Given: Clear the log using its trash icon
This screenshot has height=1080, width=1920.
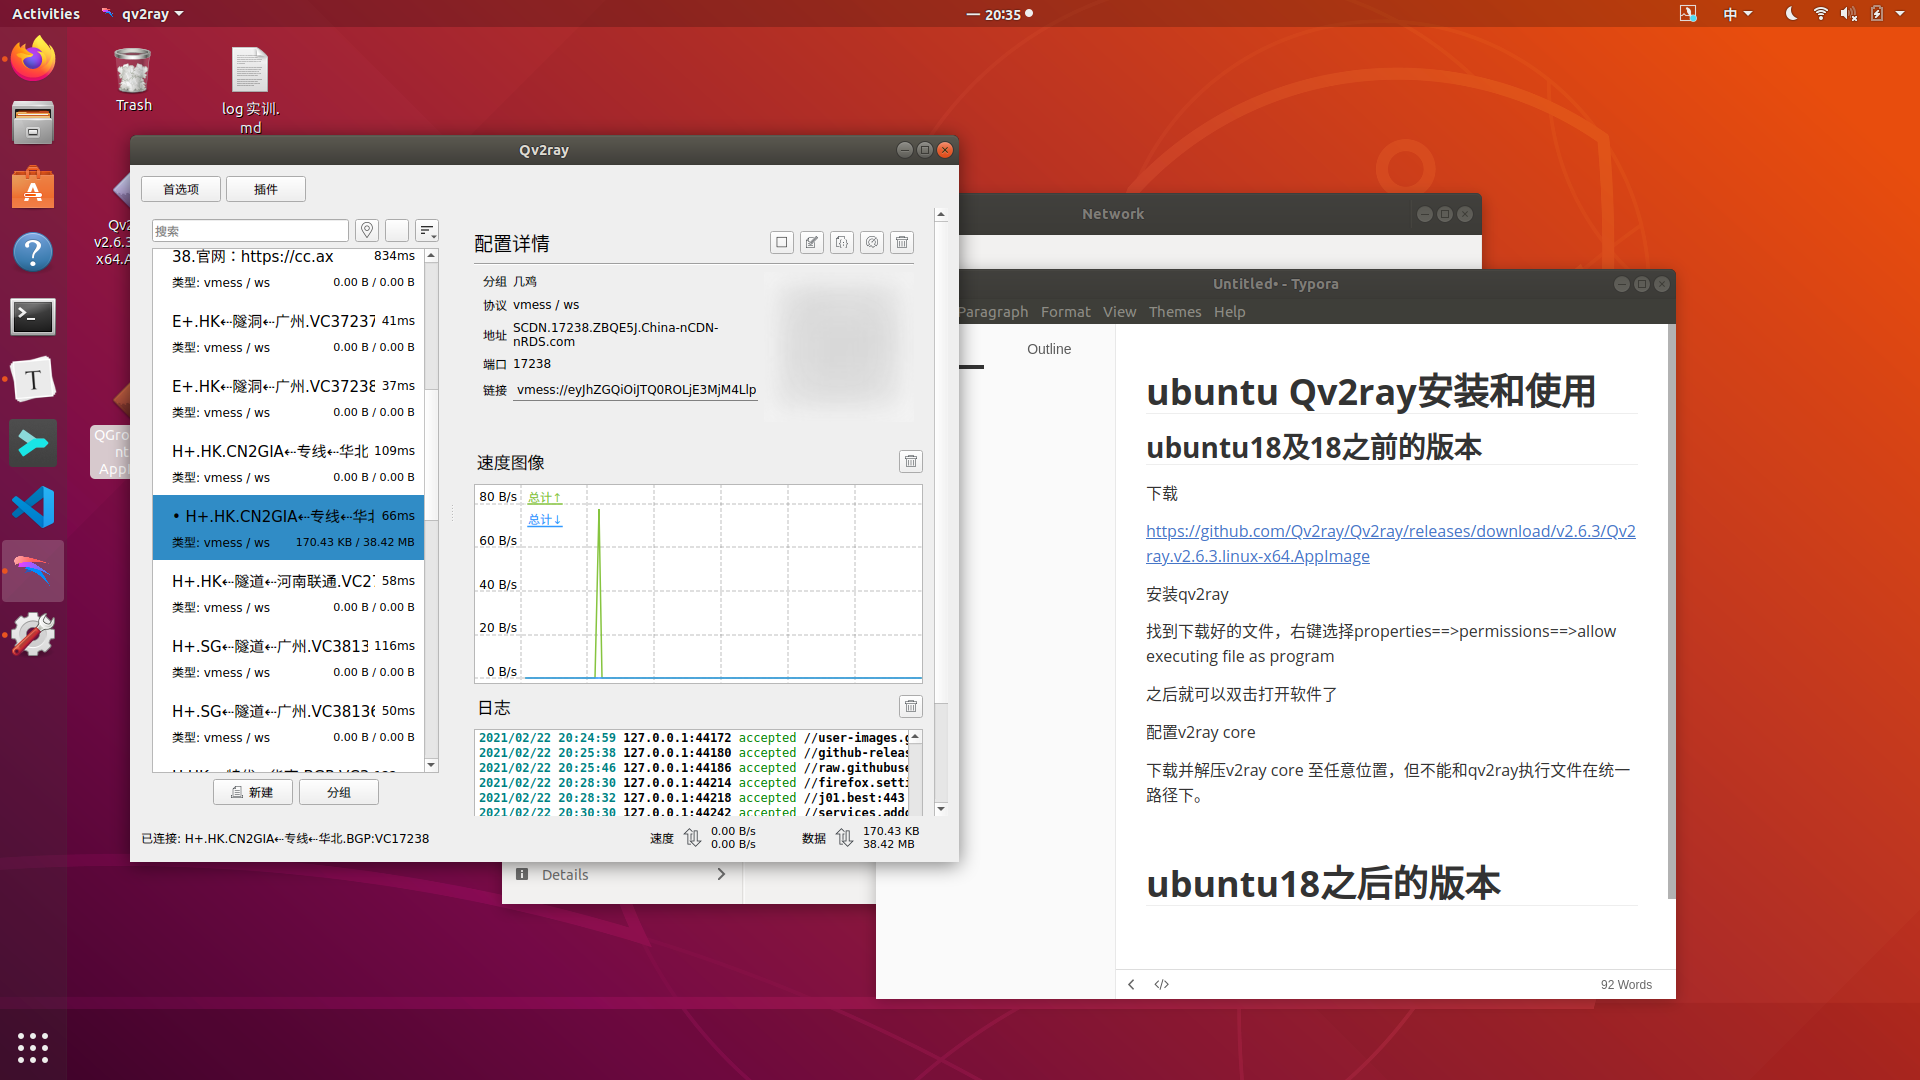Looking at the screenshot, I should tap(910, 707).
